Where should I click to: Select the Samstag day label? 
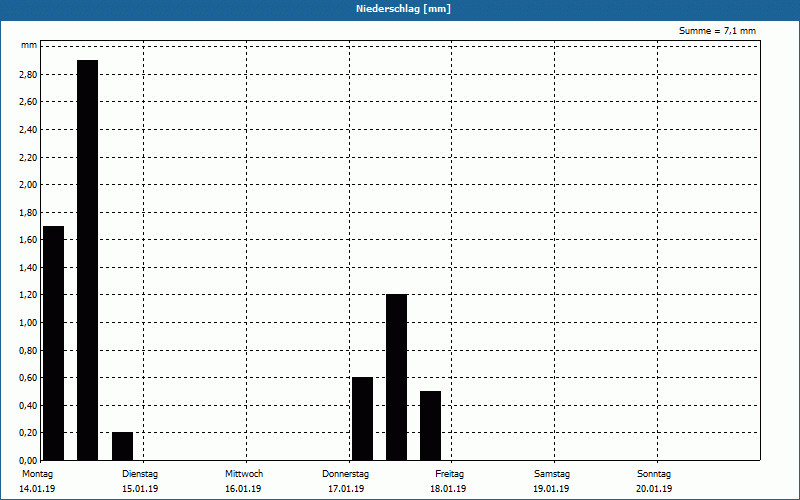552,474
